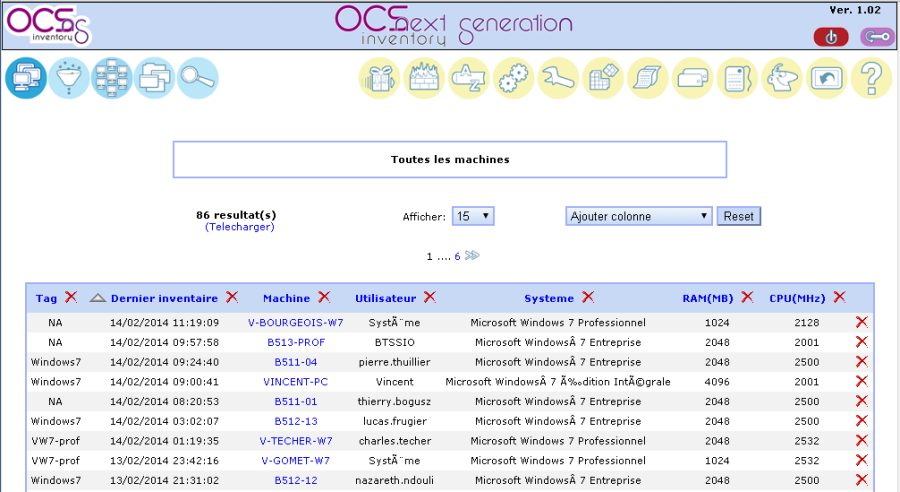Remove the Dernier inventaire column
The width and height of the screenshot is (900, 492).
point(232,297)
